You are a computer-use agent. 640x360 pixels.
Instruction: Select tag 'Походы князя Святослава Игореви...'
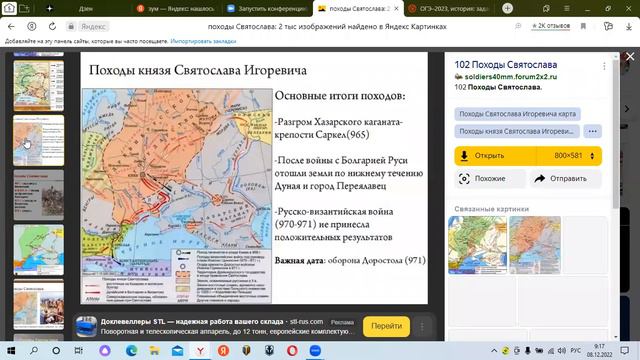[x=517, y=131]
